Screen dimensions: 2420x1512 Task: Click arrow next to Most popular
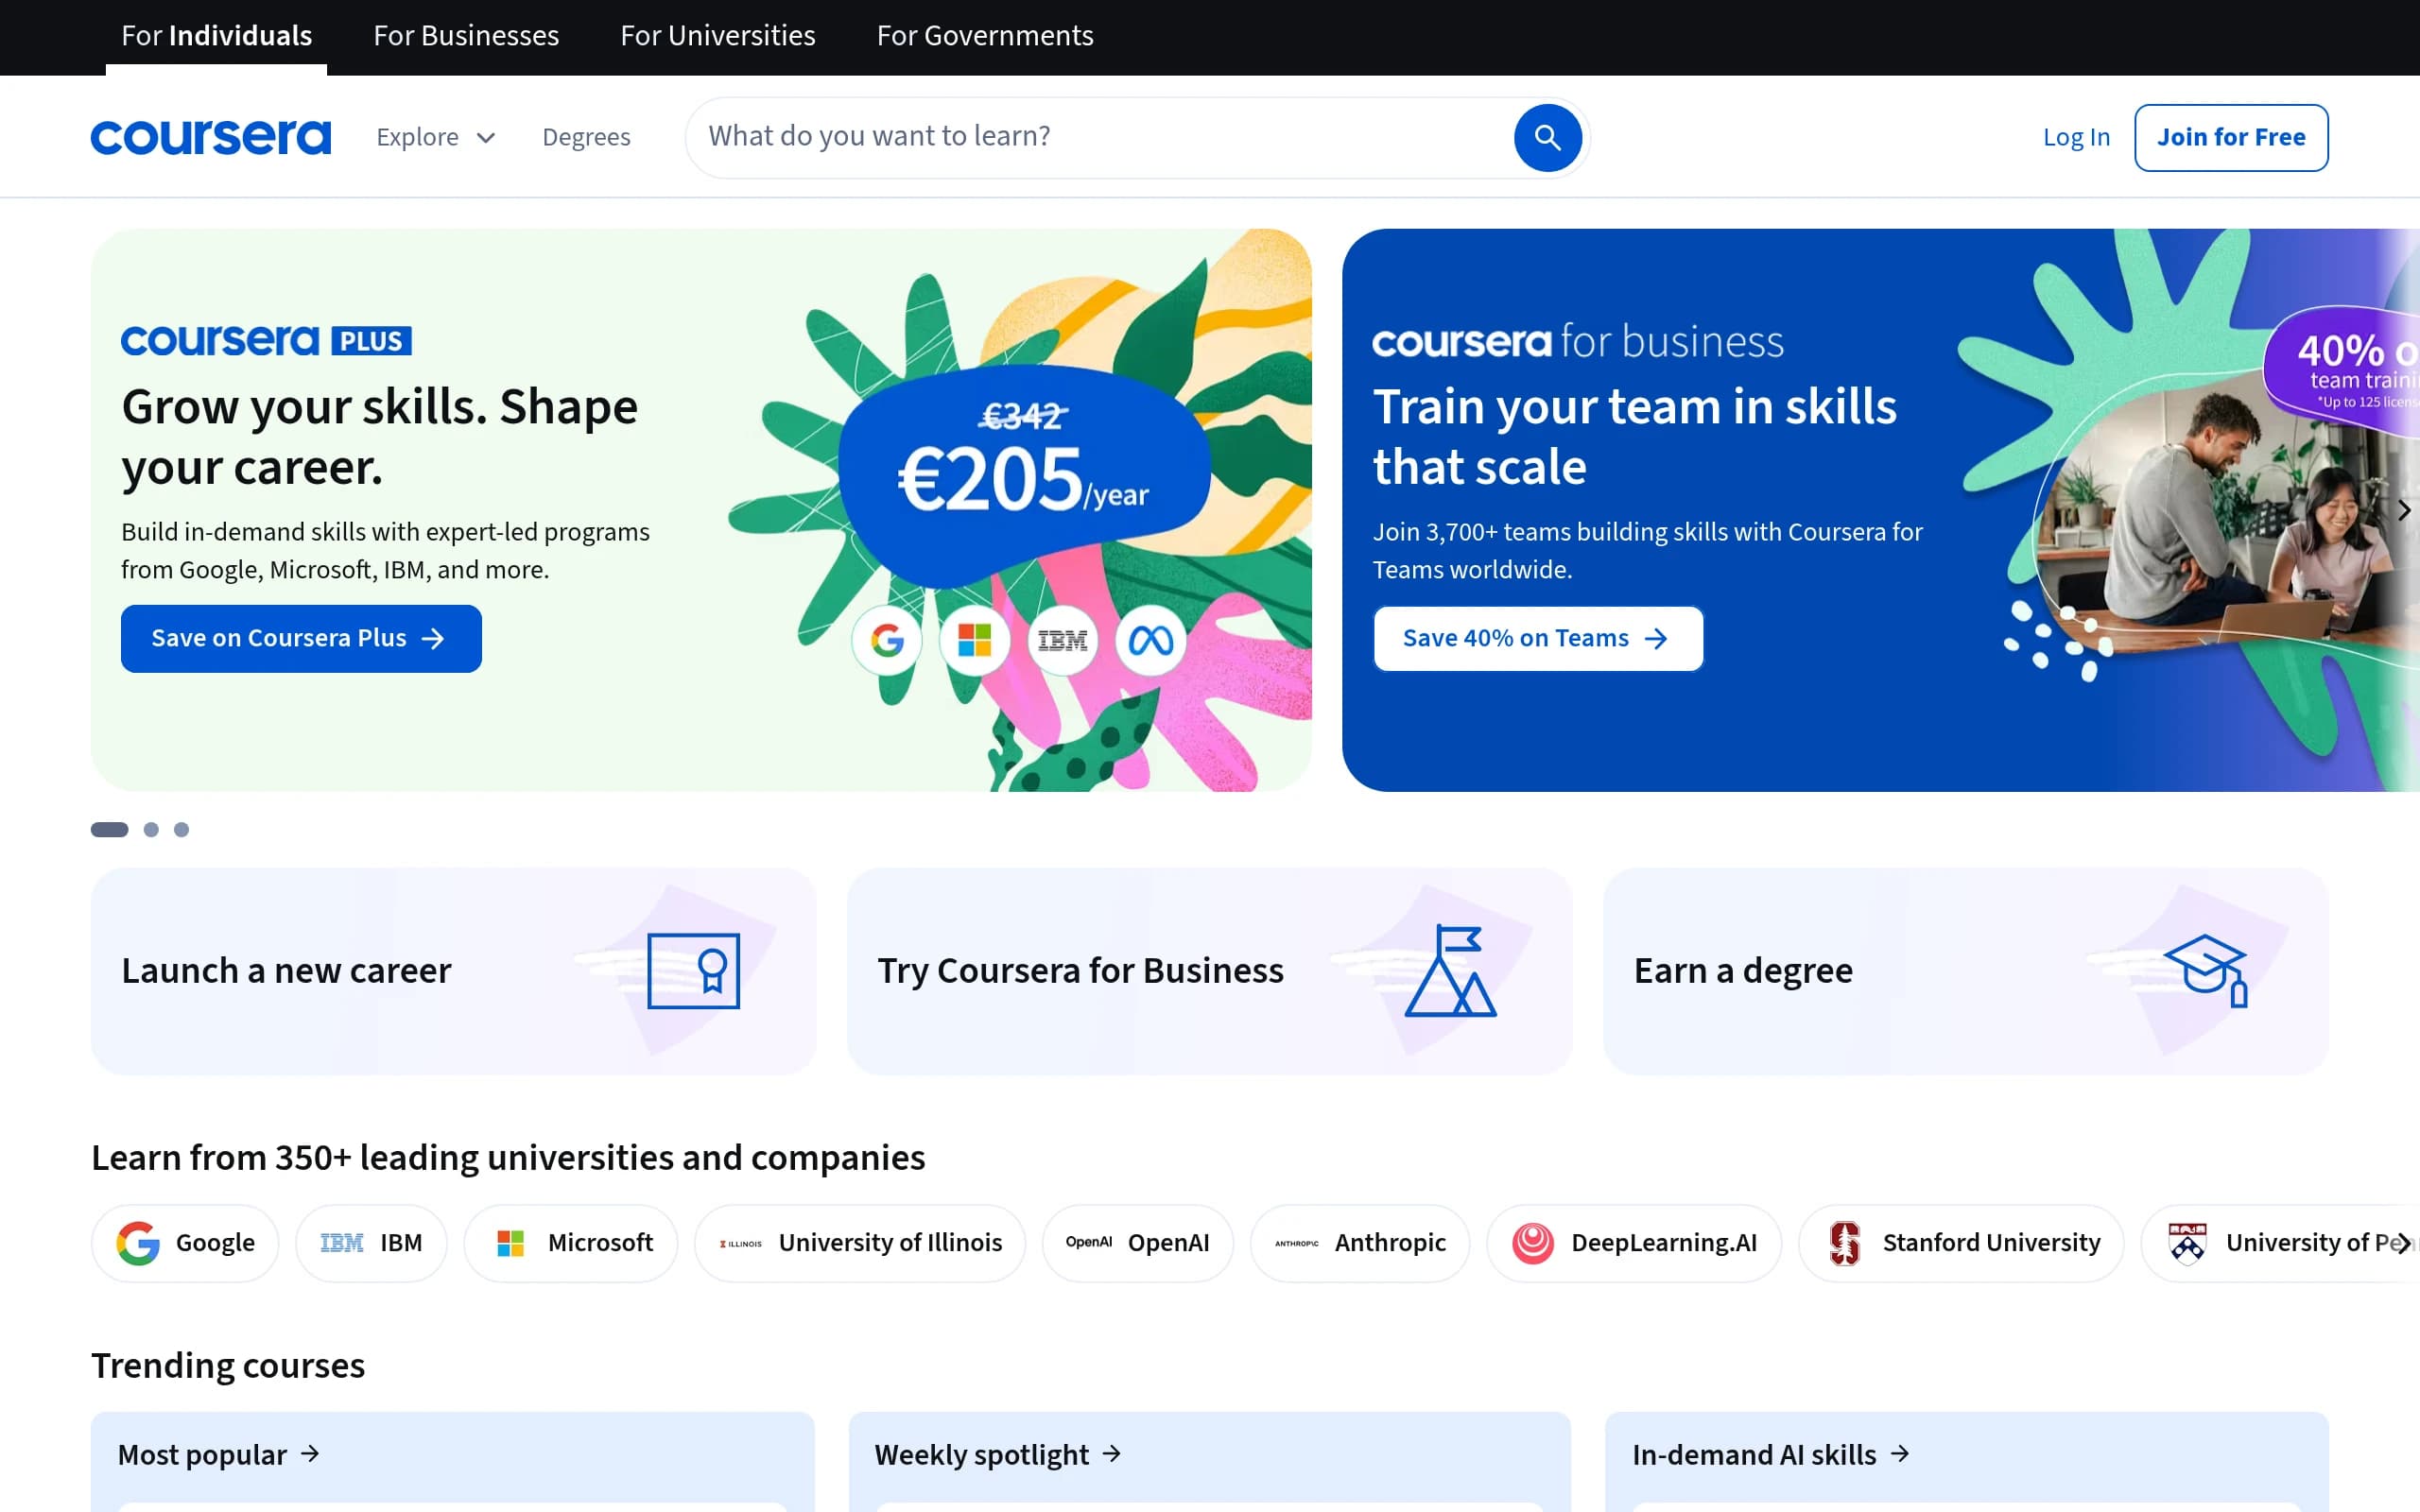(311, 1453)
